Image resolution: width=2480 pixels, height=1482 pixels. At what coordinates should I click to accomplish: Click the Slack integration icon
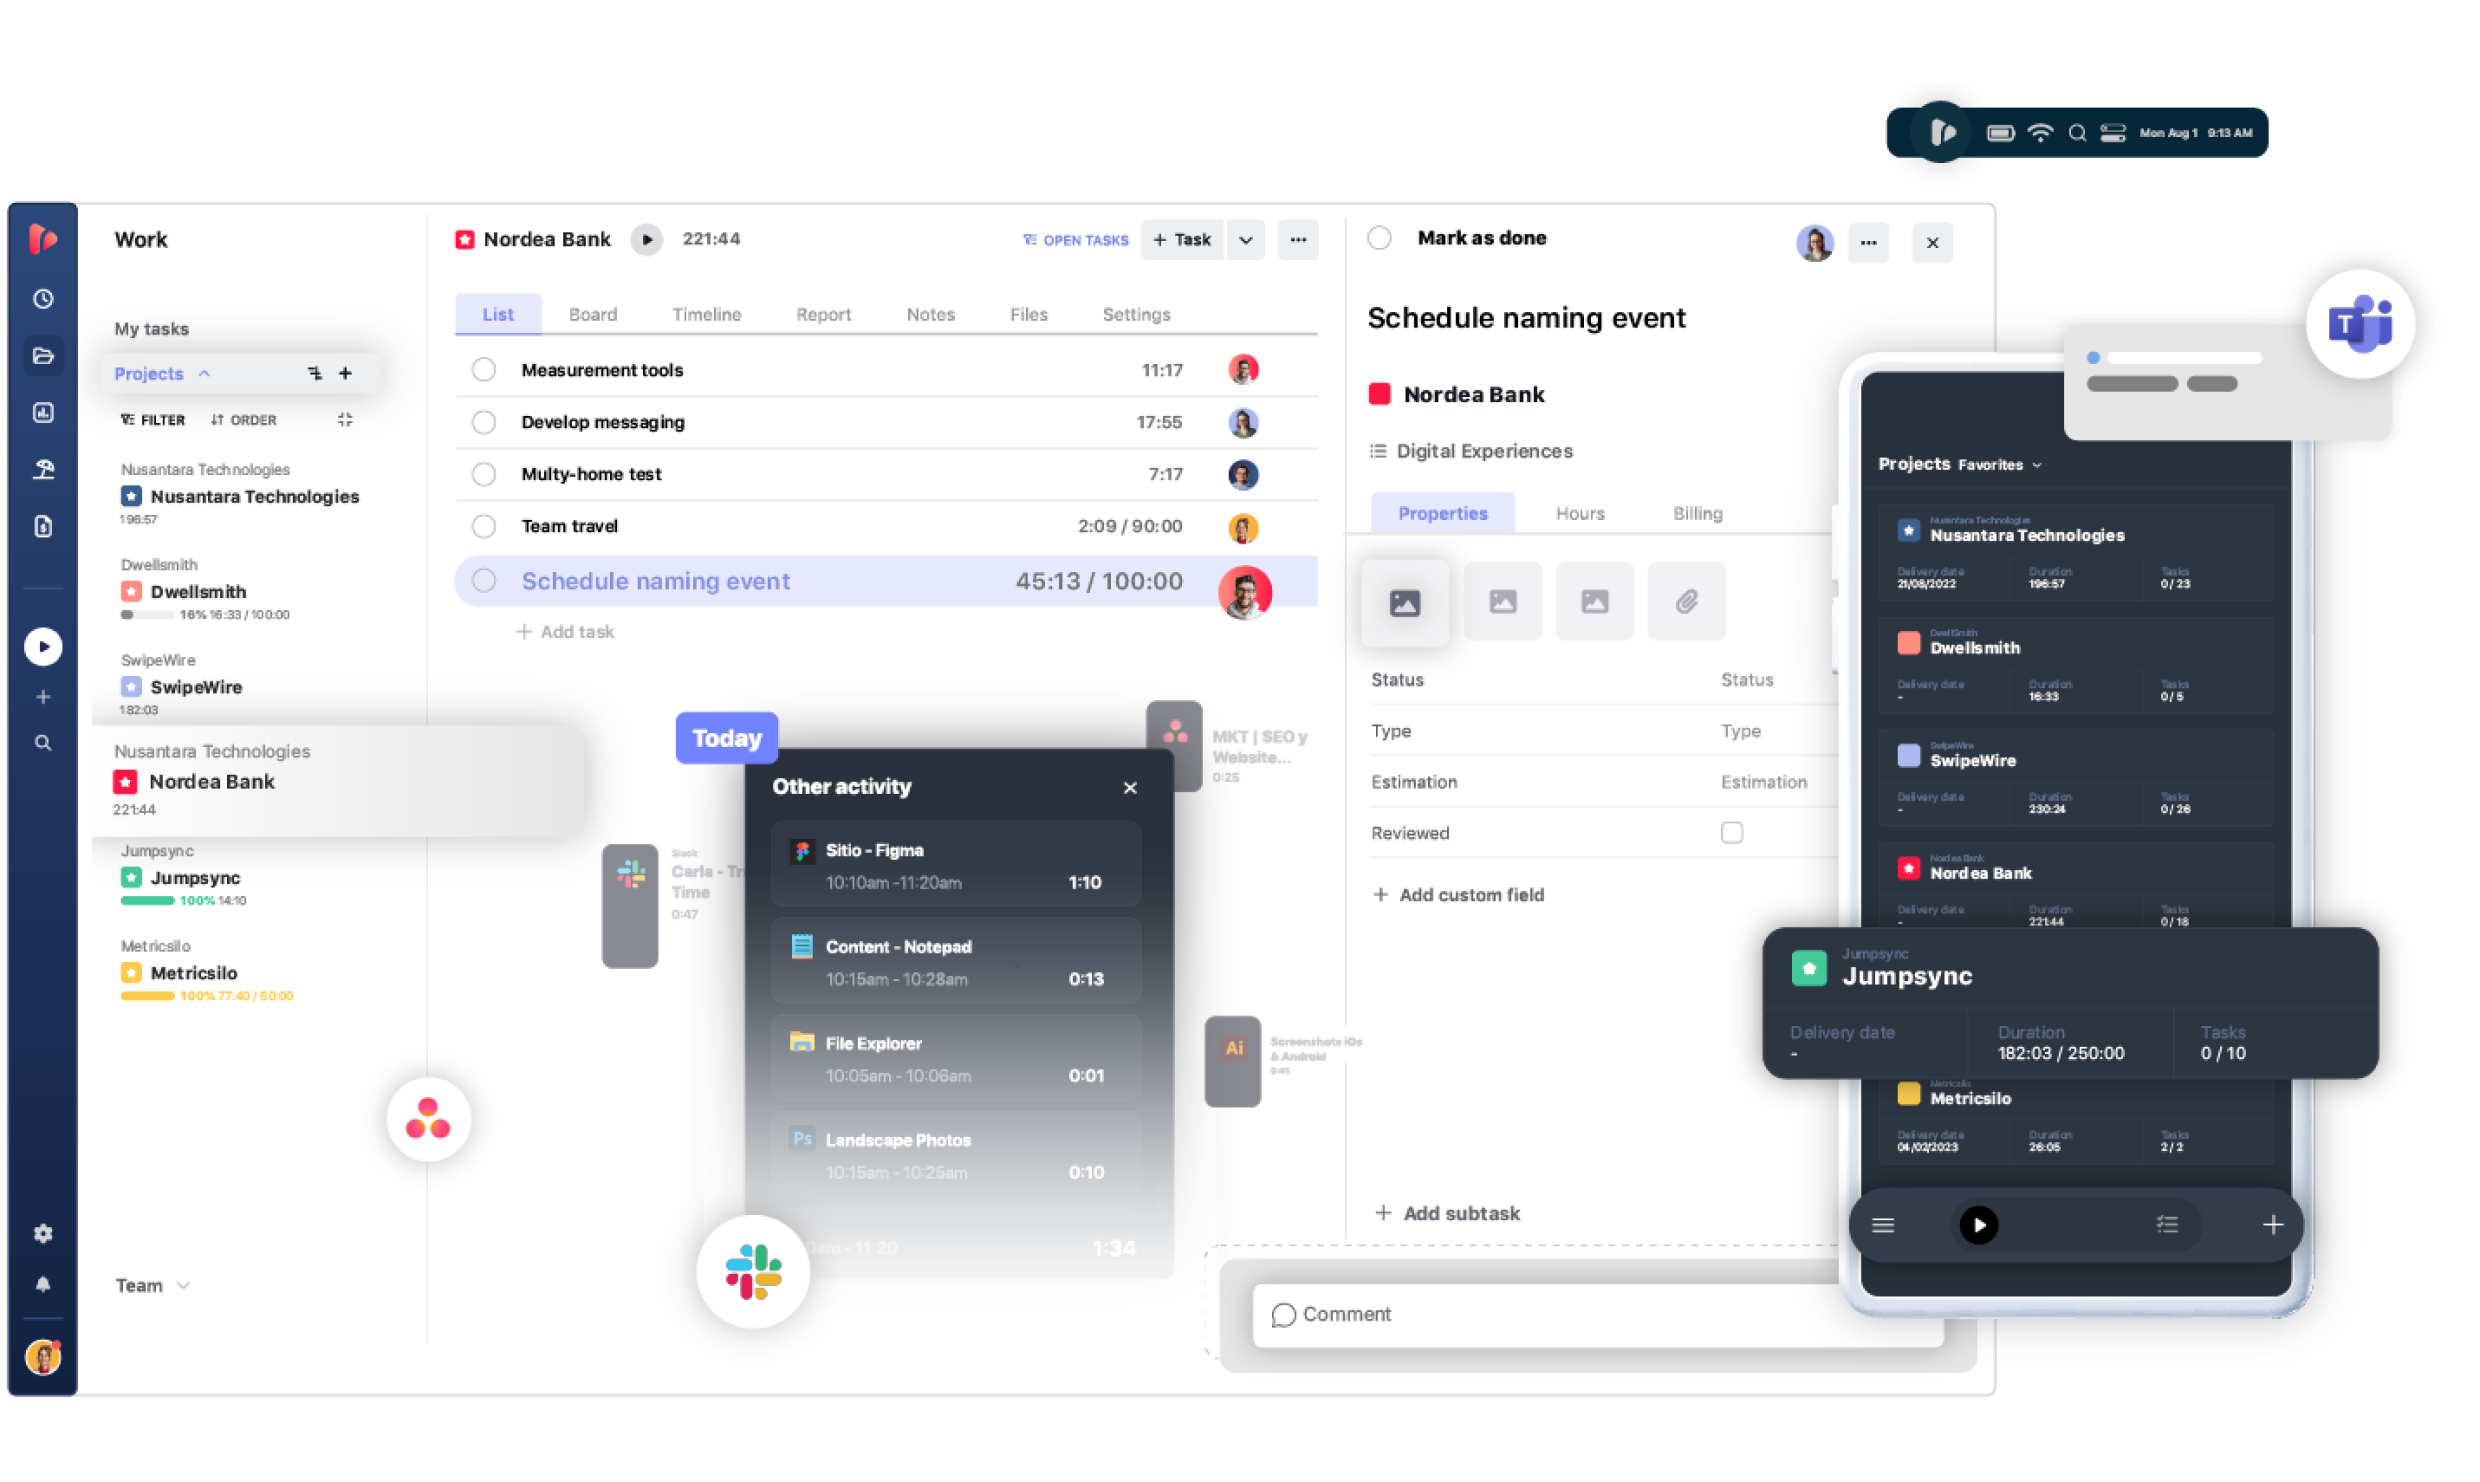753,1267
